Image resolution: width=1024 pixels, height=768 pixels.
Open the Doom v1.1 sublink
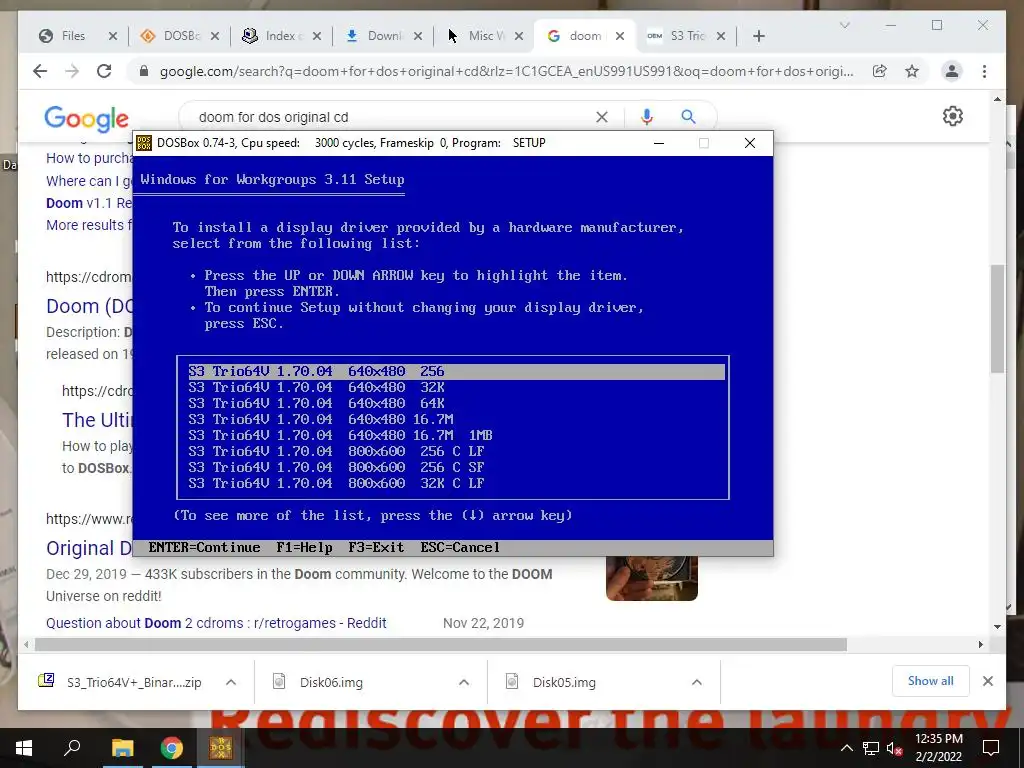[x=89, y=203]
